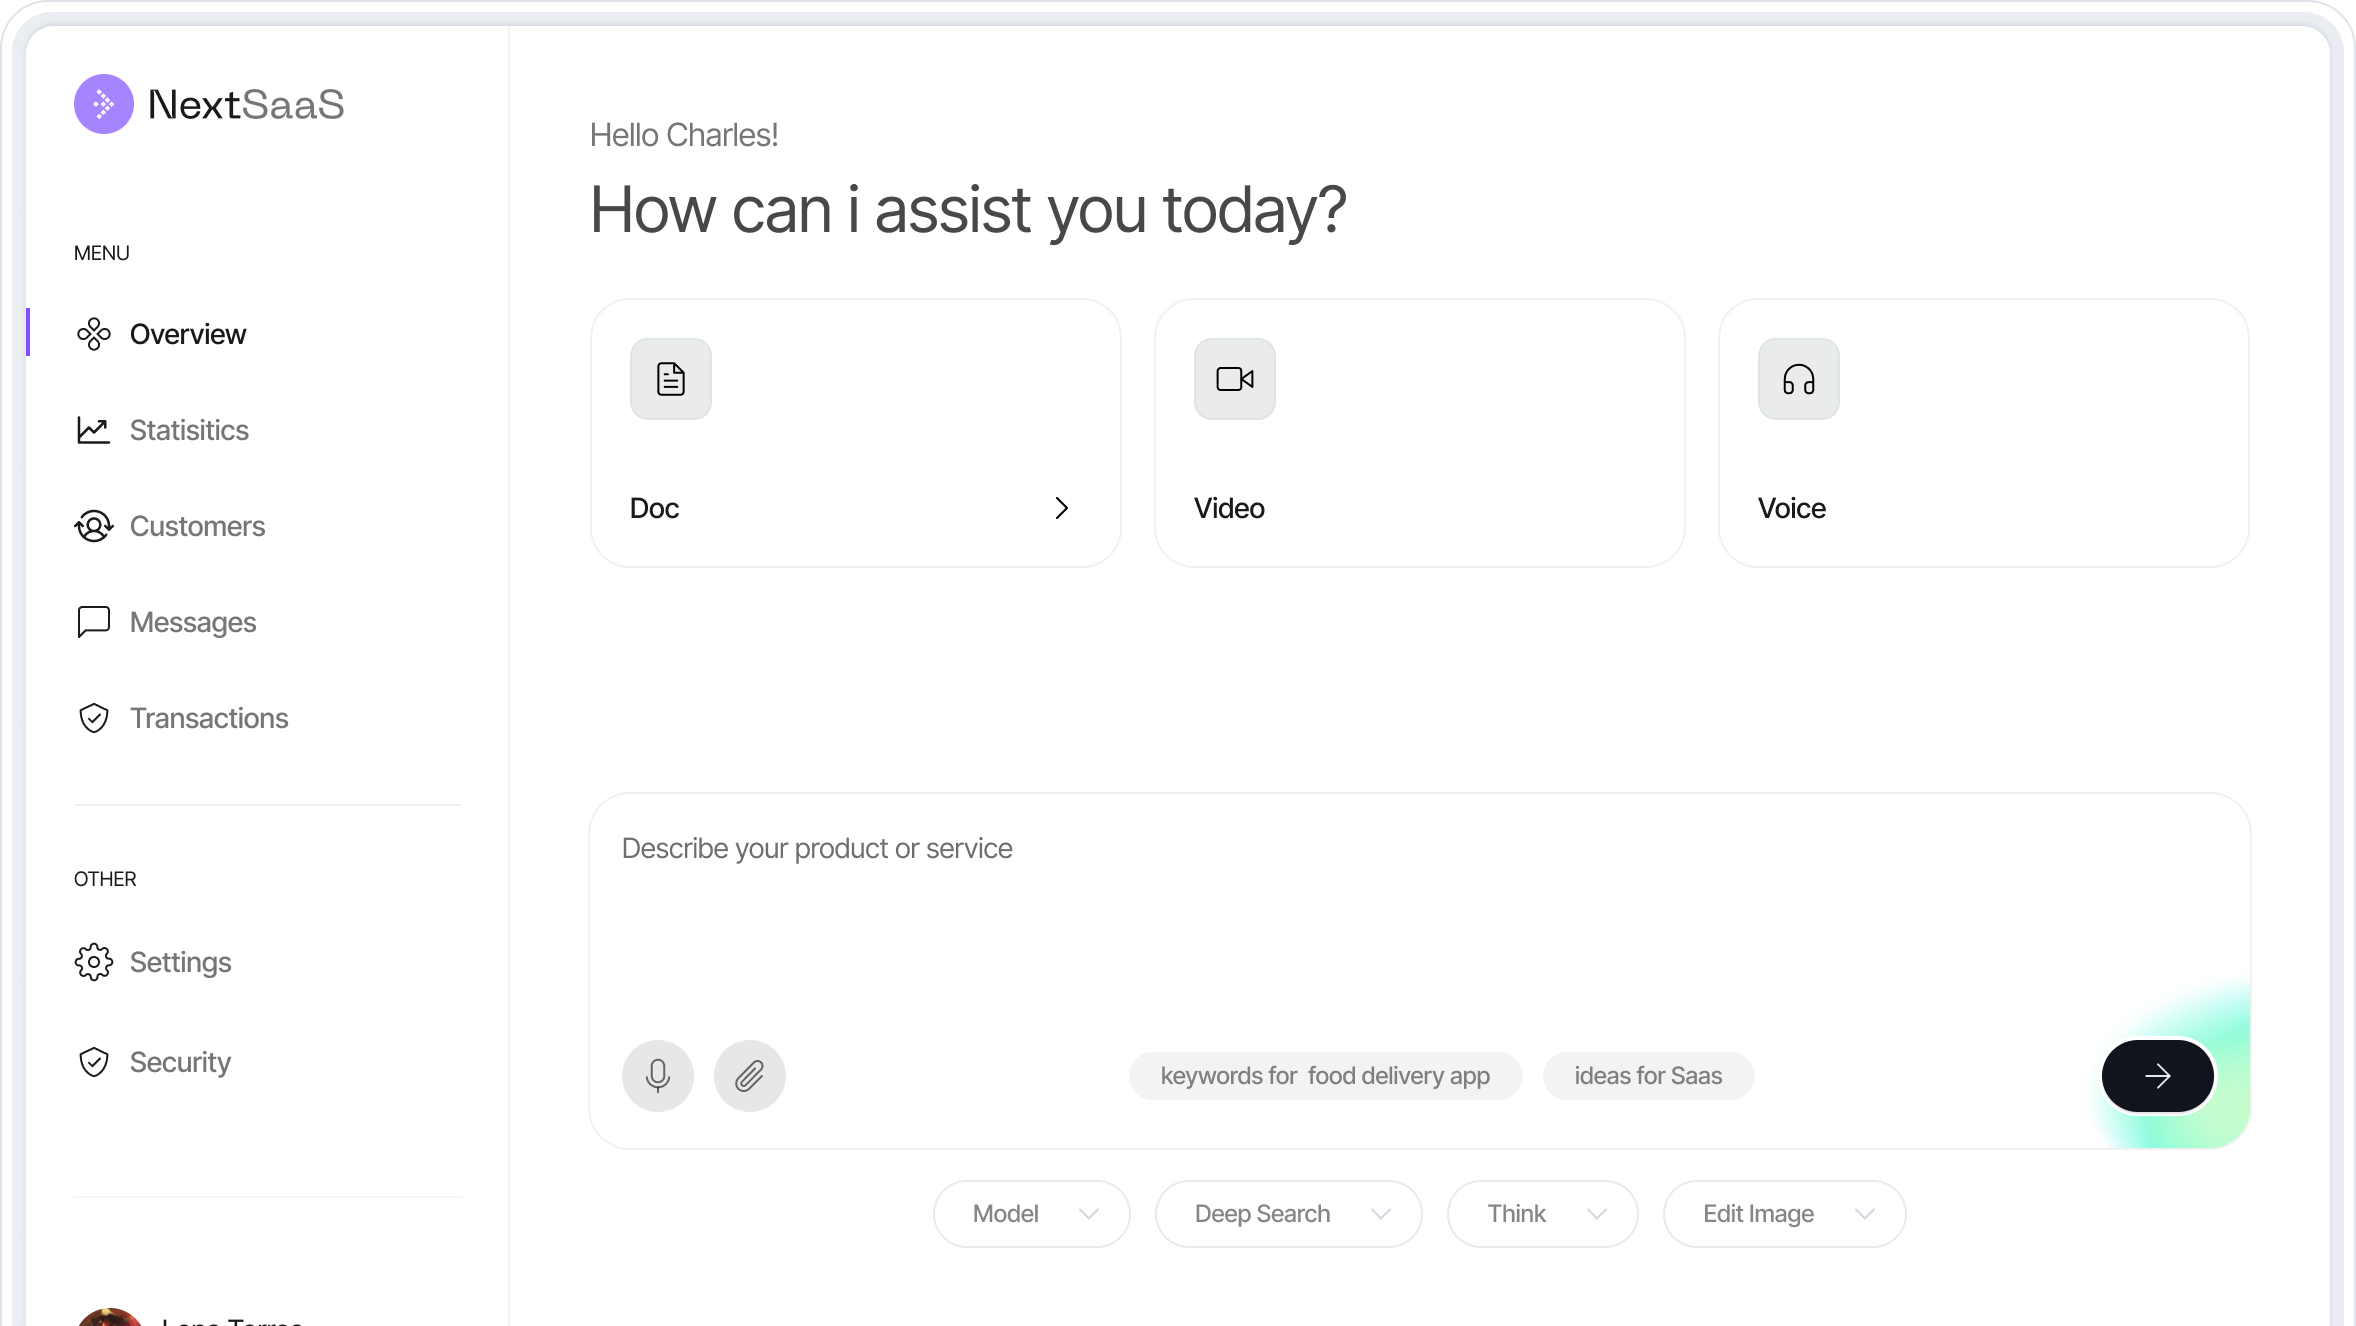This screenshot has width=2356, height=1326.
Task: Go to Transactions in the sidebar
Action: pos(208,718)
